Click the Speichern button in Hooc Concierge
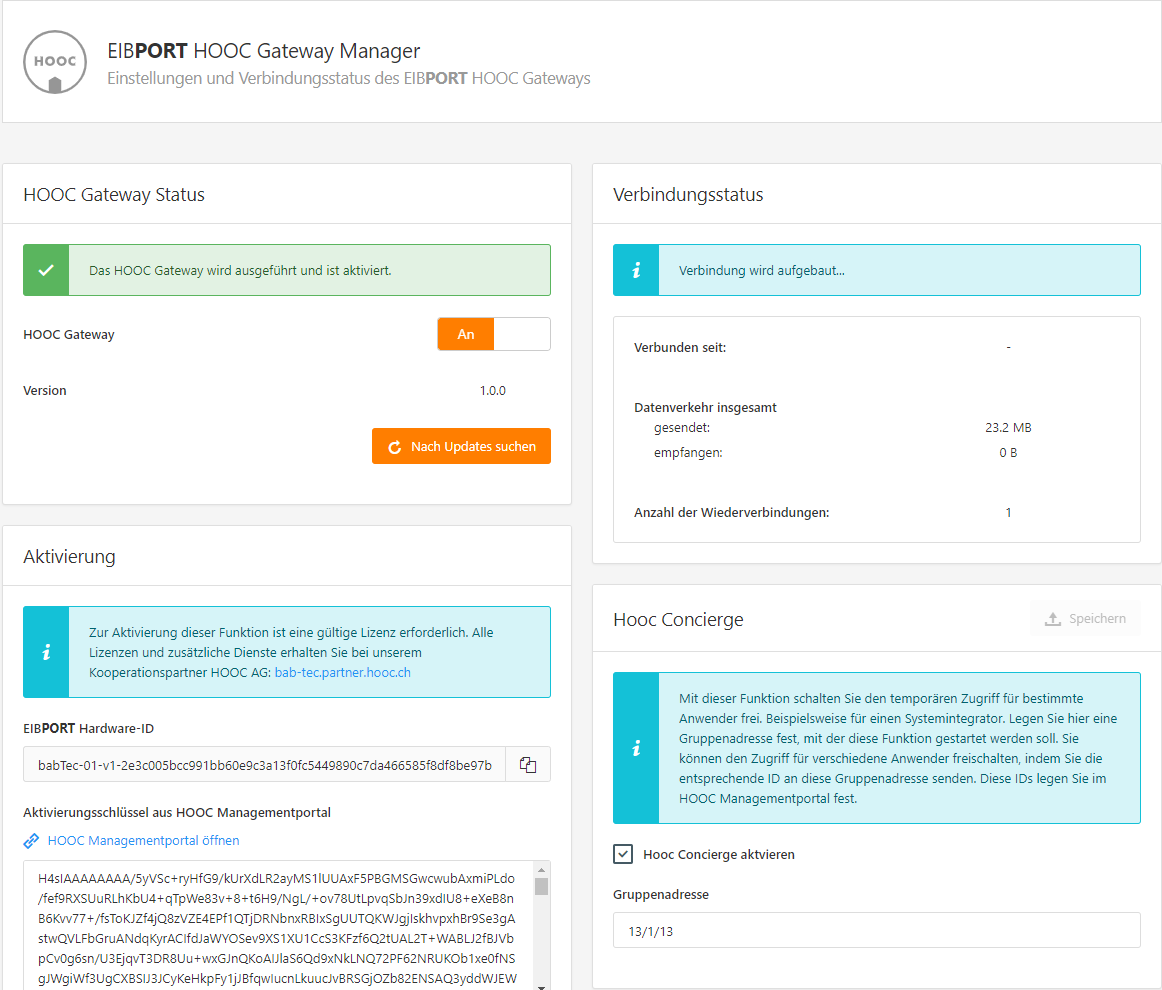 click(1085, 619)
